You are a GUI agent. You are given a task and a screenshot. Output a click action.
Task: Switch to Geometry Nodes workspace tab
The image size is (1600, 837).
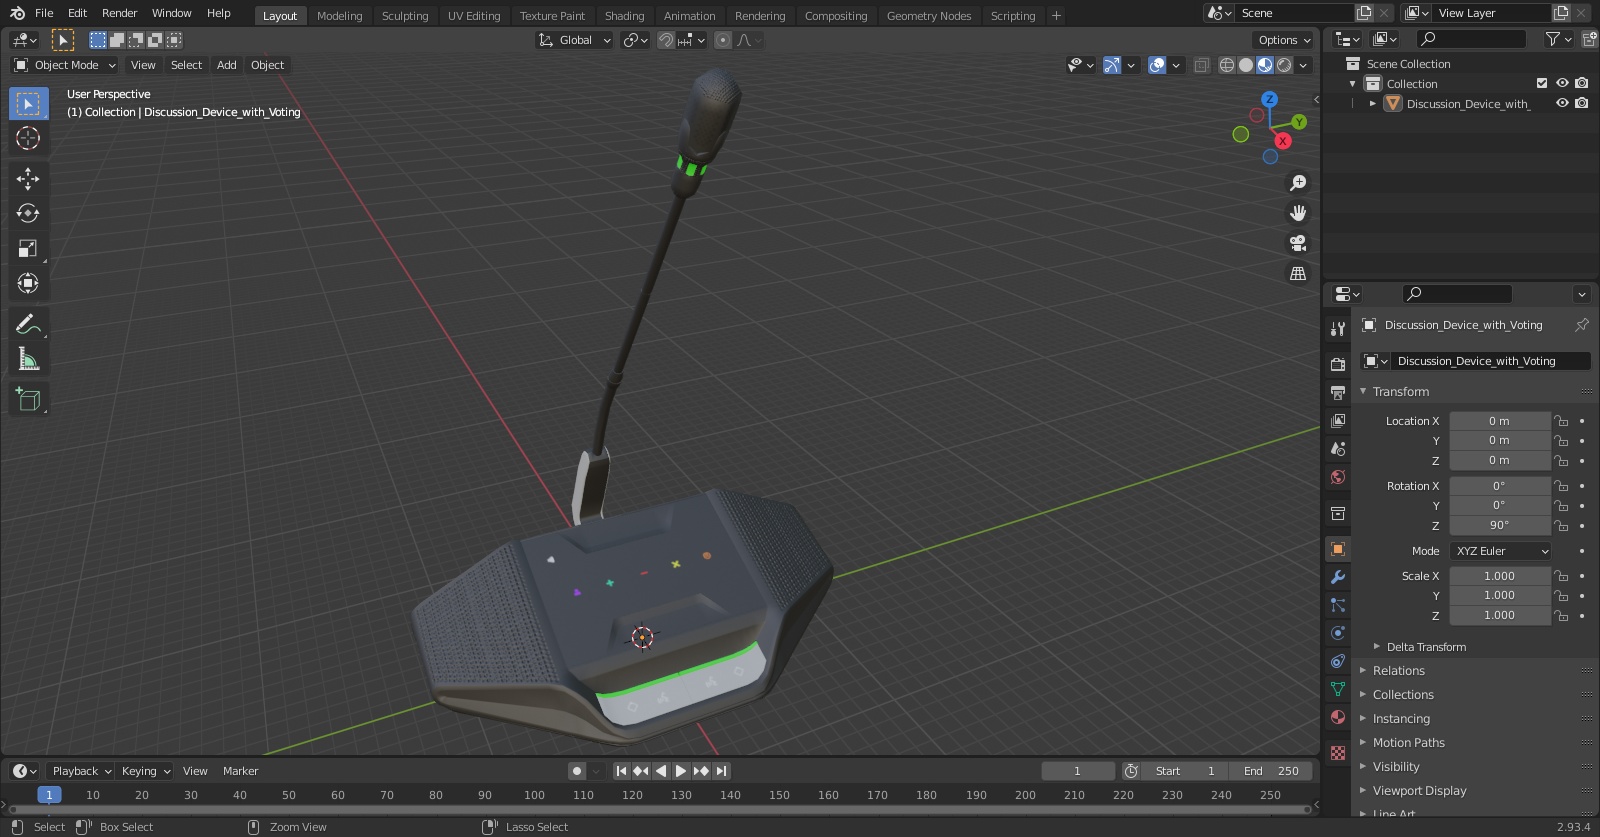coord(929,16)
